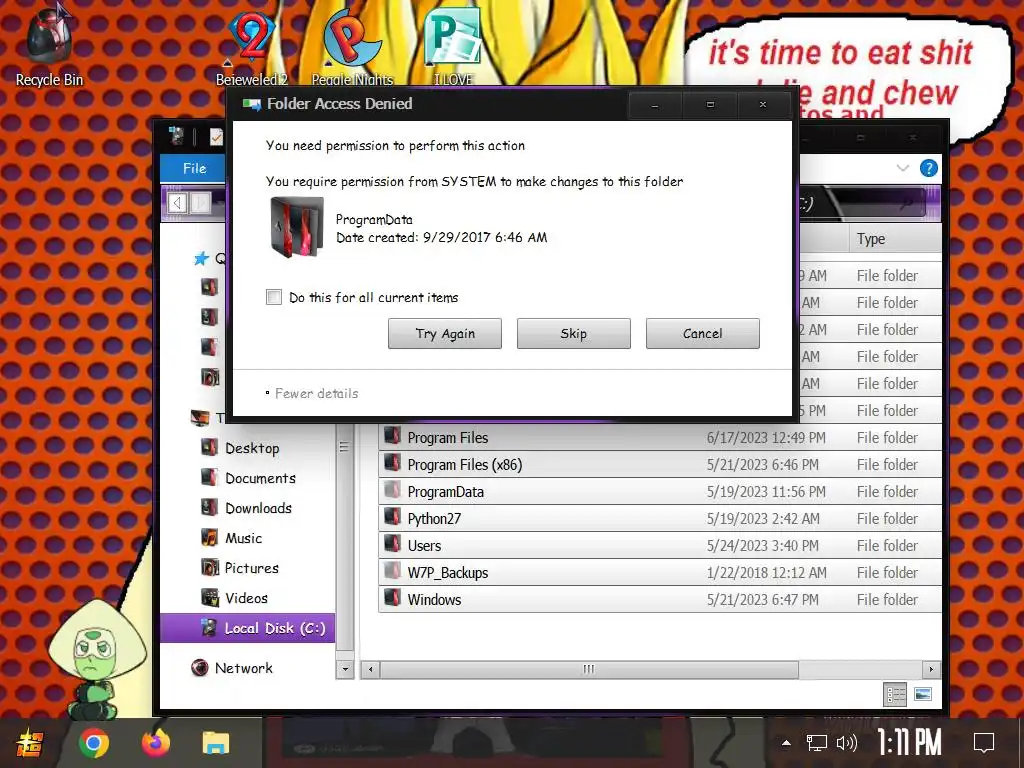Click the Explorer back navigation arrow

176,203
